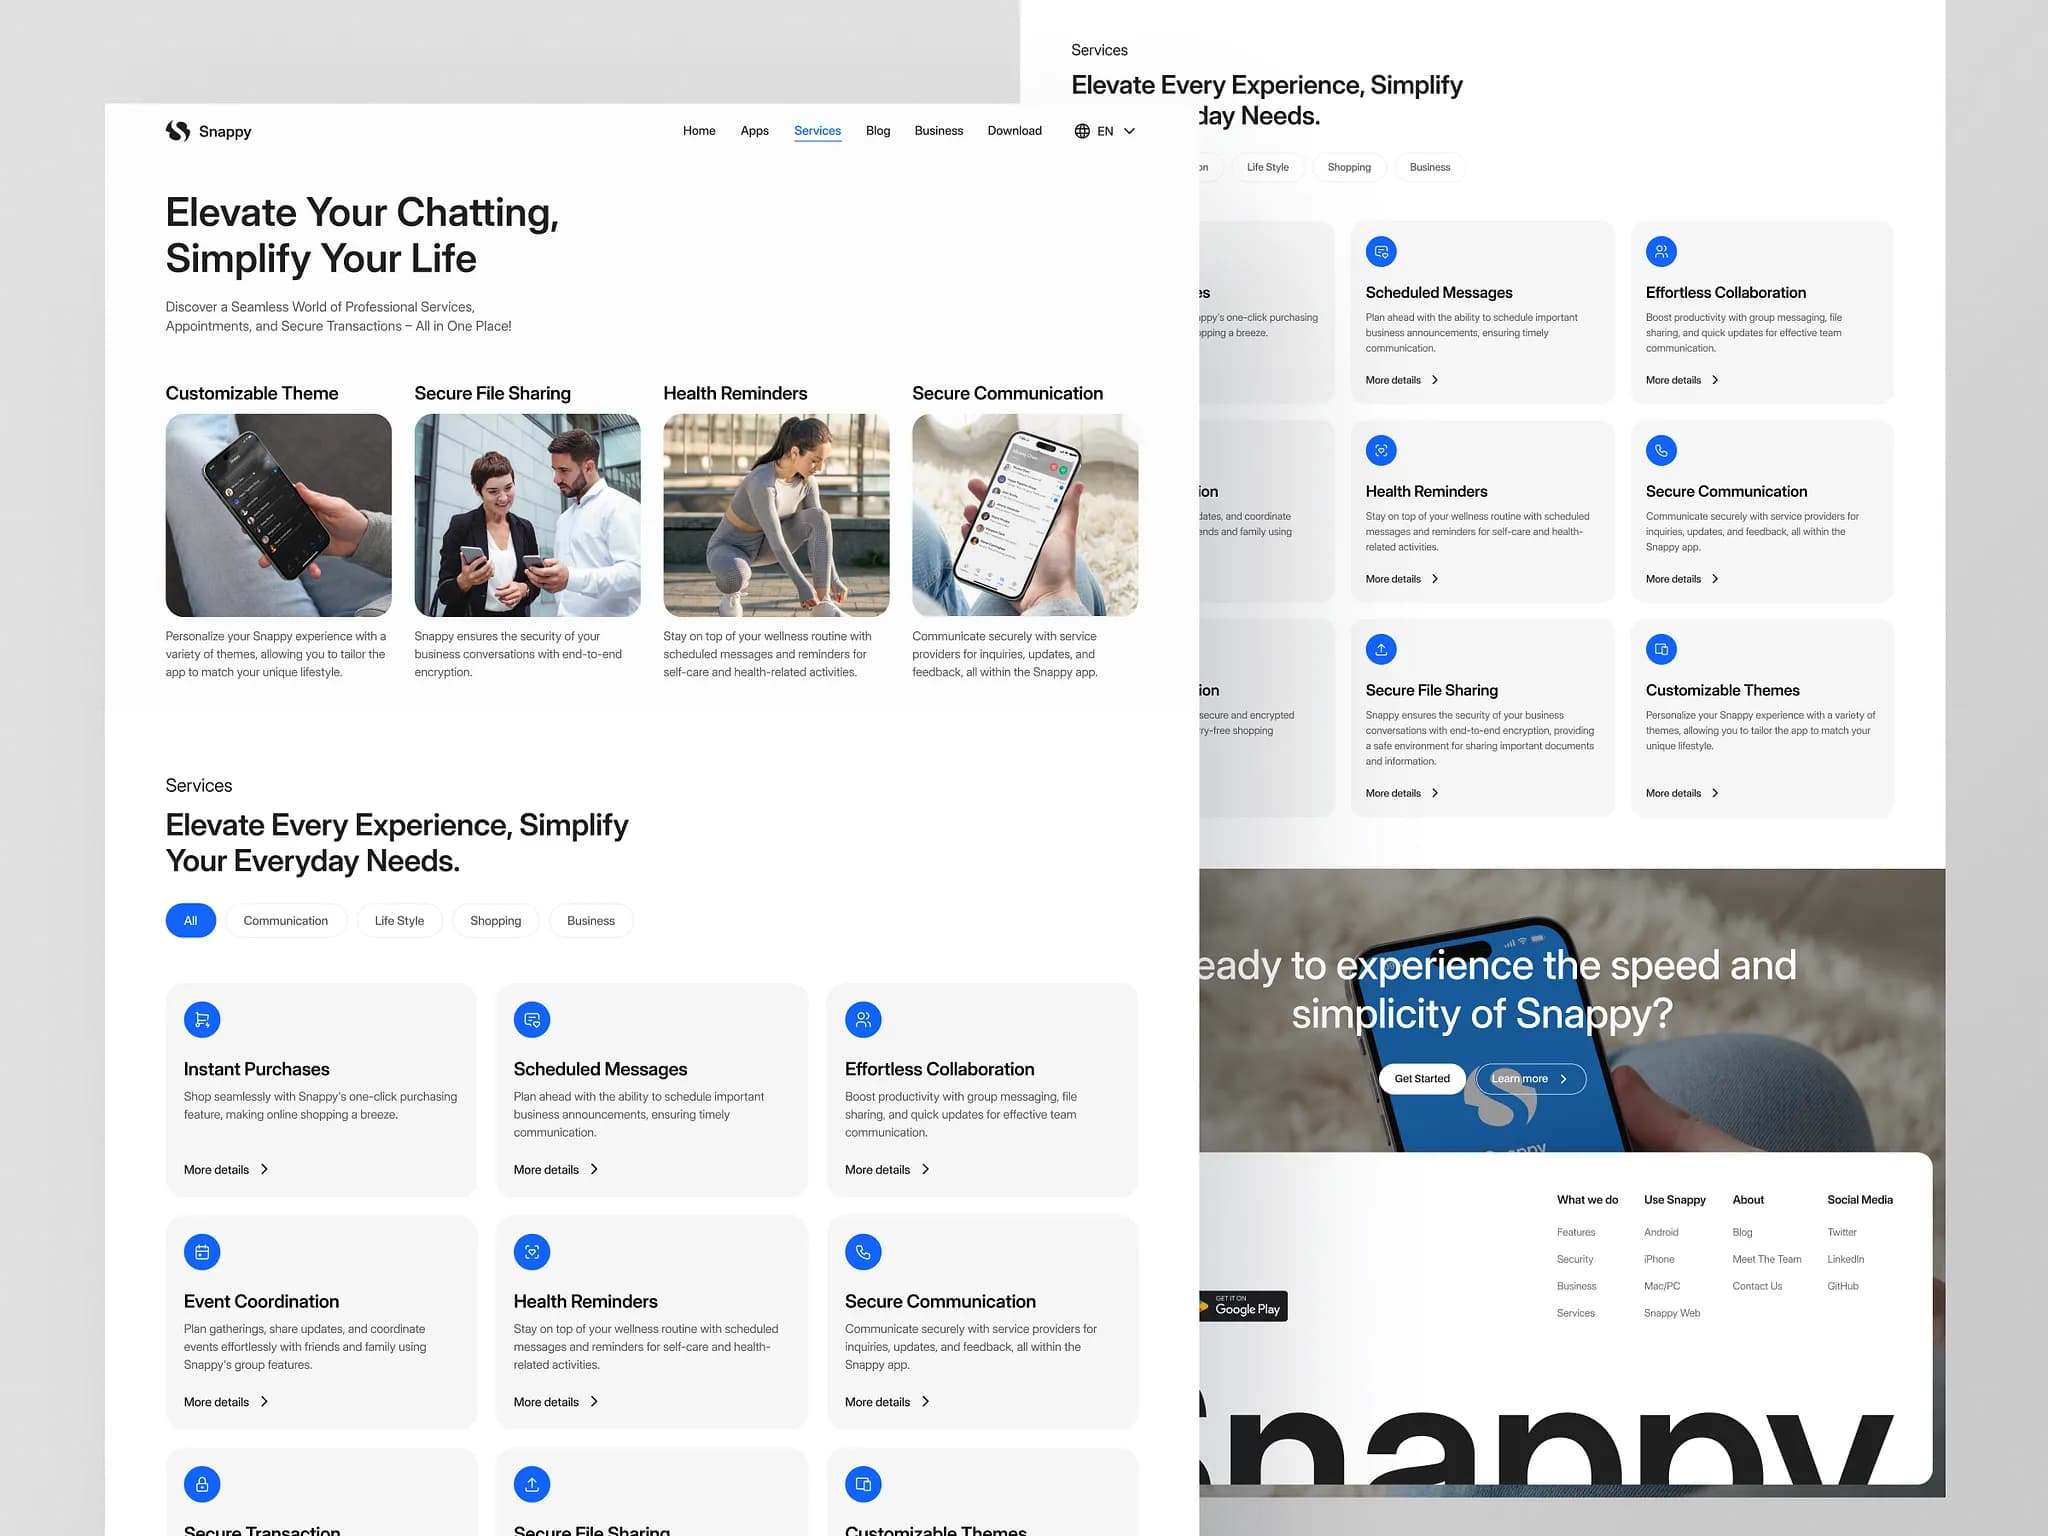
Task: Open the Apps menu item
Action: tap(754, 131)
